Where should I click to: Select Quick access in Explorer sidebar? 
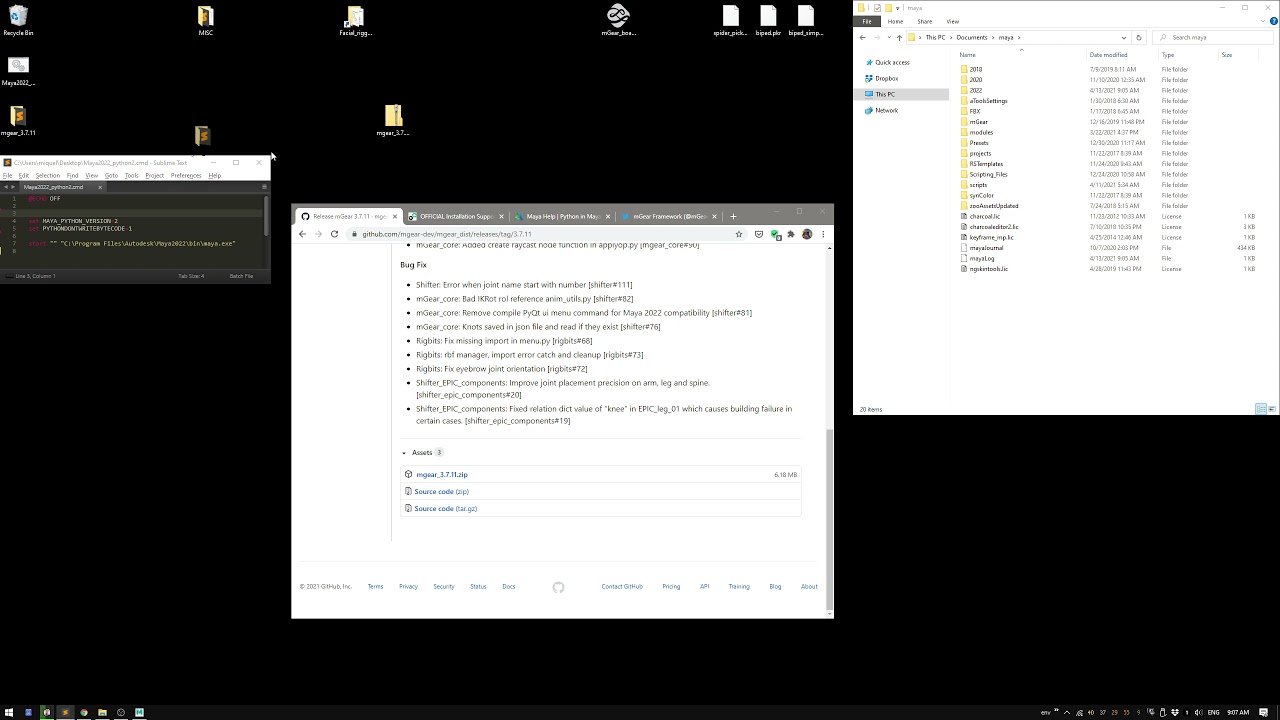pos(892,62)
